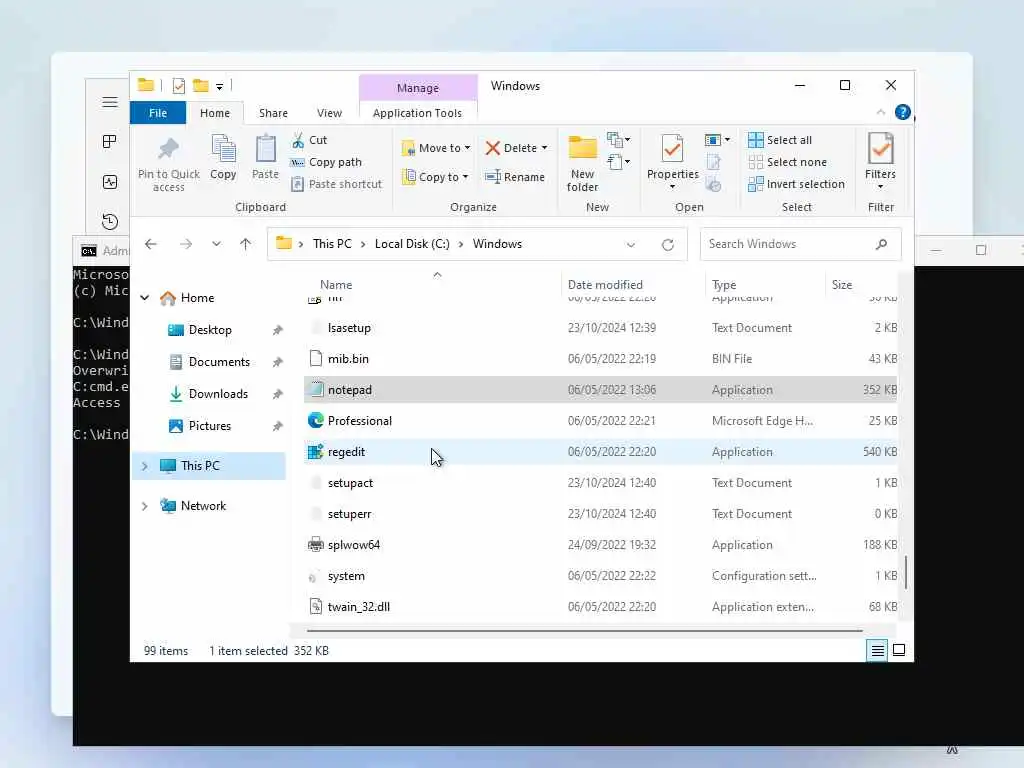Sort by Name column header
This screenshot has width=1024, height=768.
coord(336,285)
